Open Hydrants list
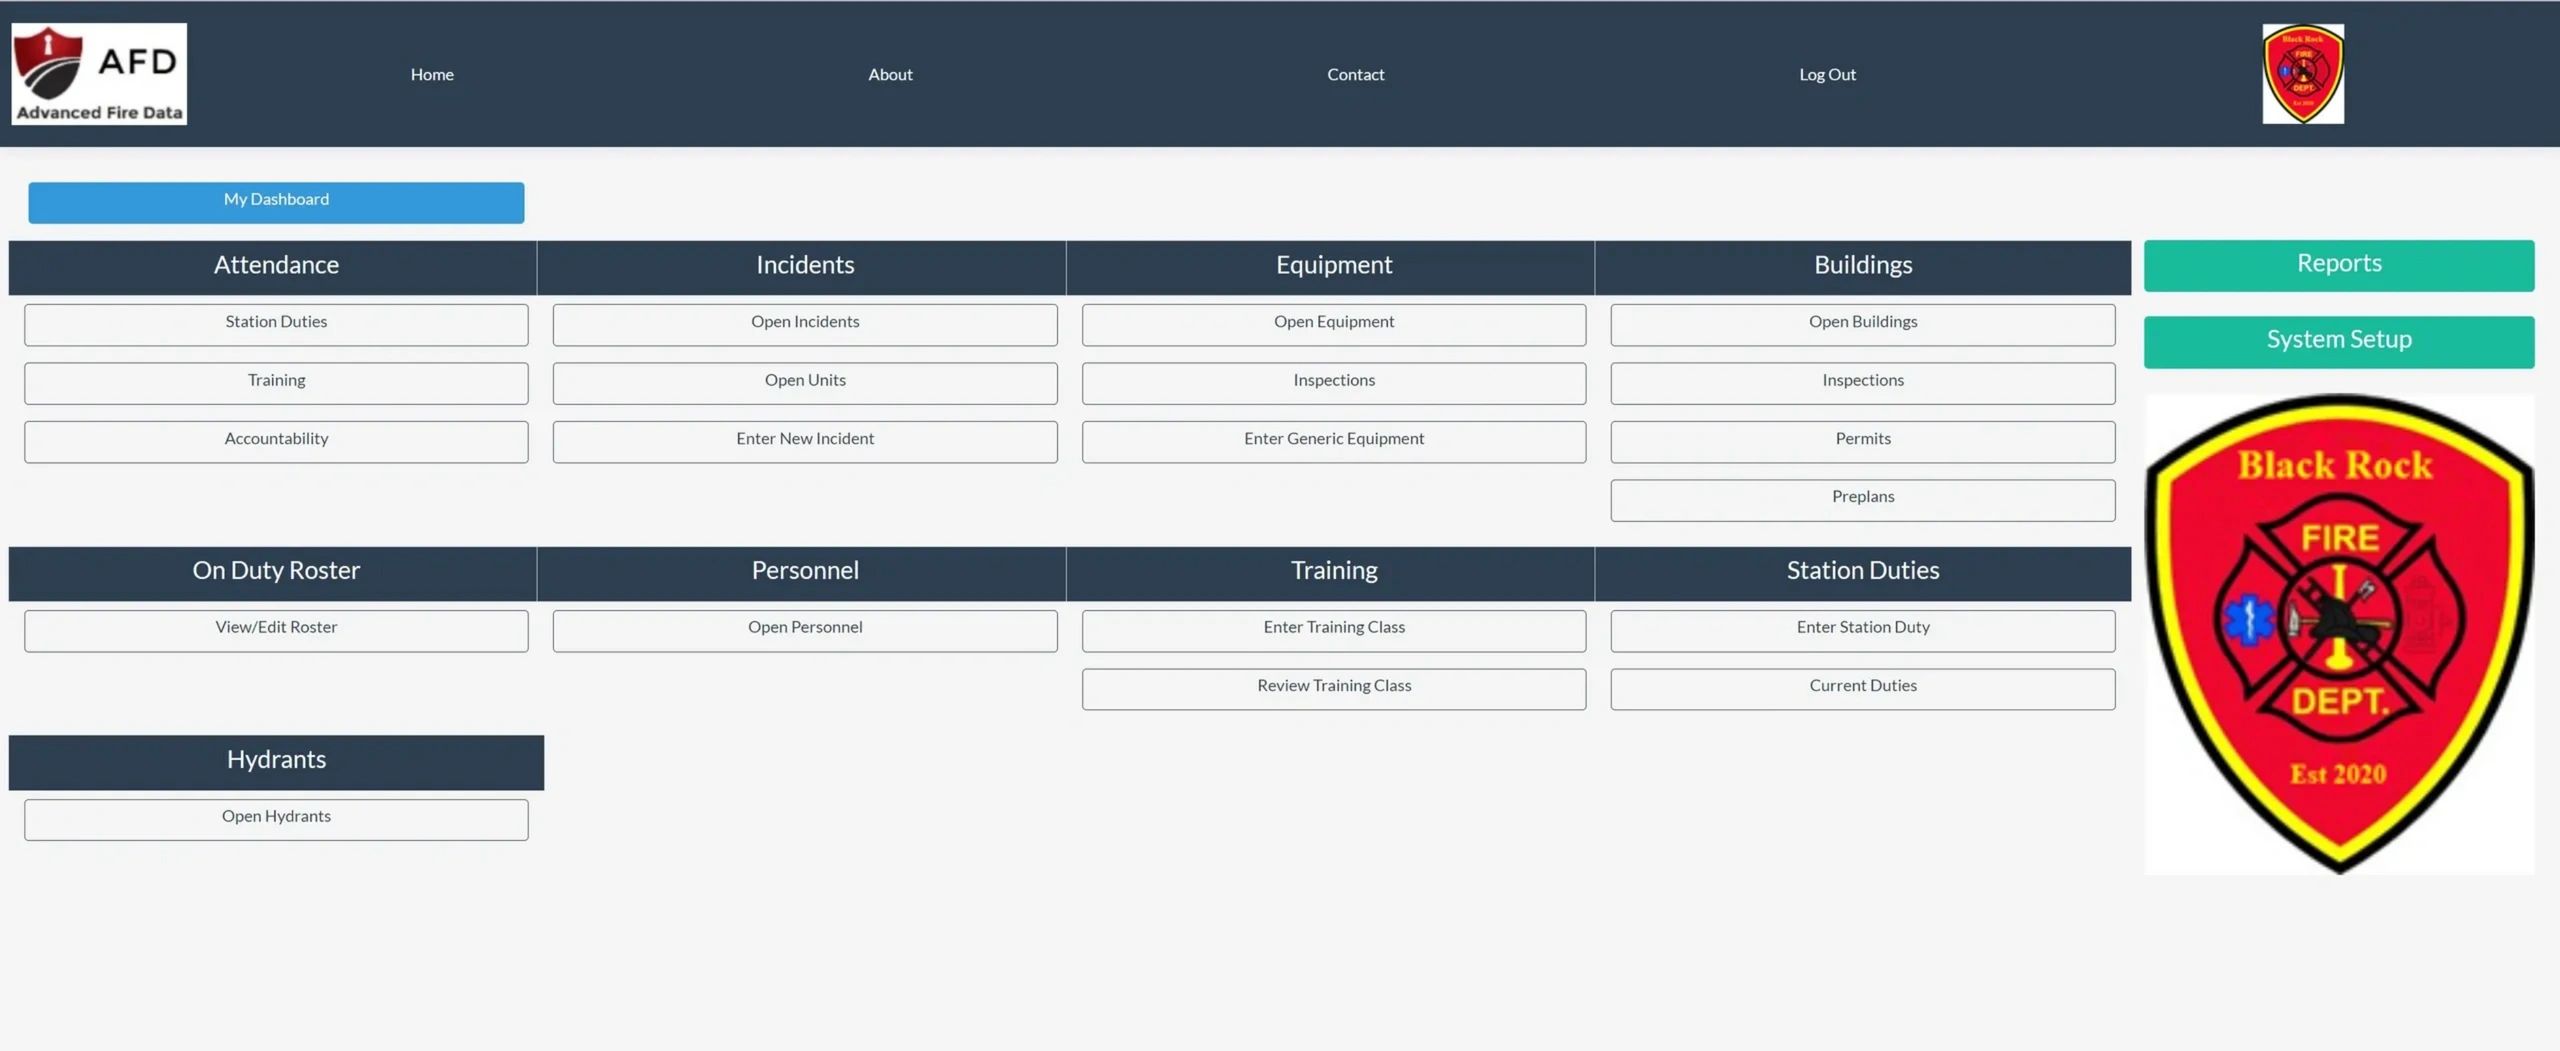Screen dimensions: 2560x1051 276,818
